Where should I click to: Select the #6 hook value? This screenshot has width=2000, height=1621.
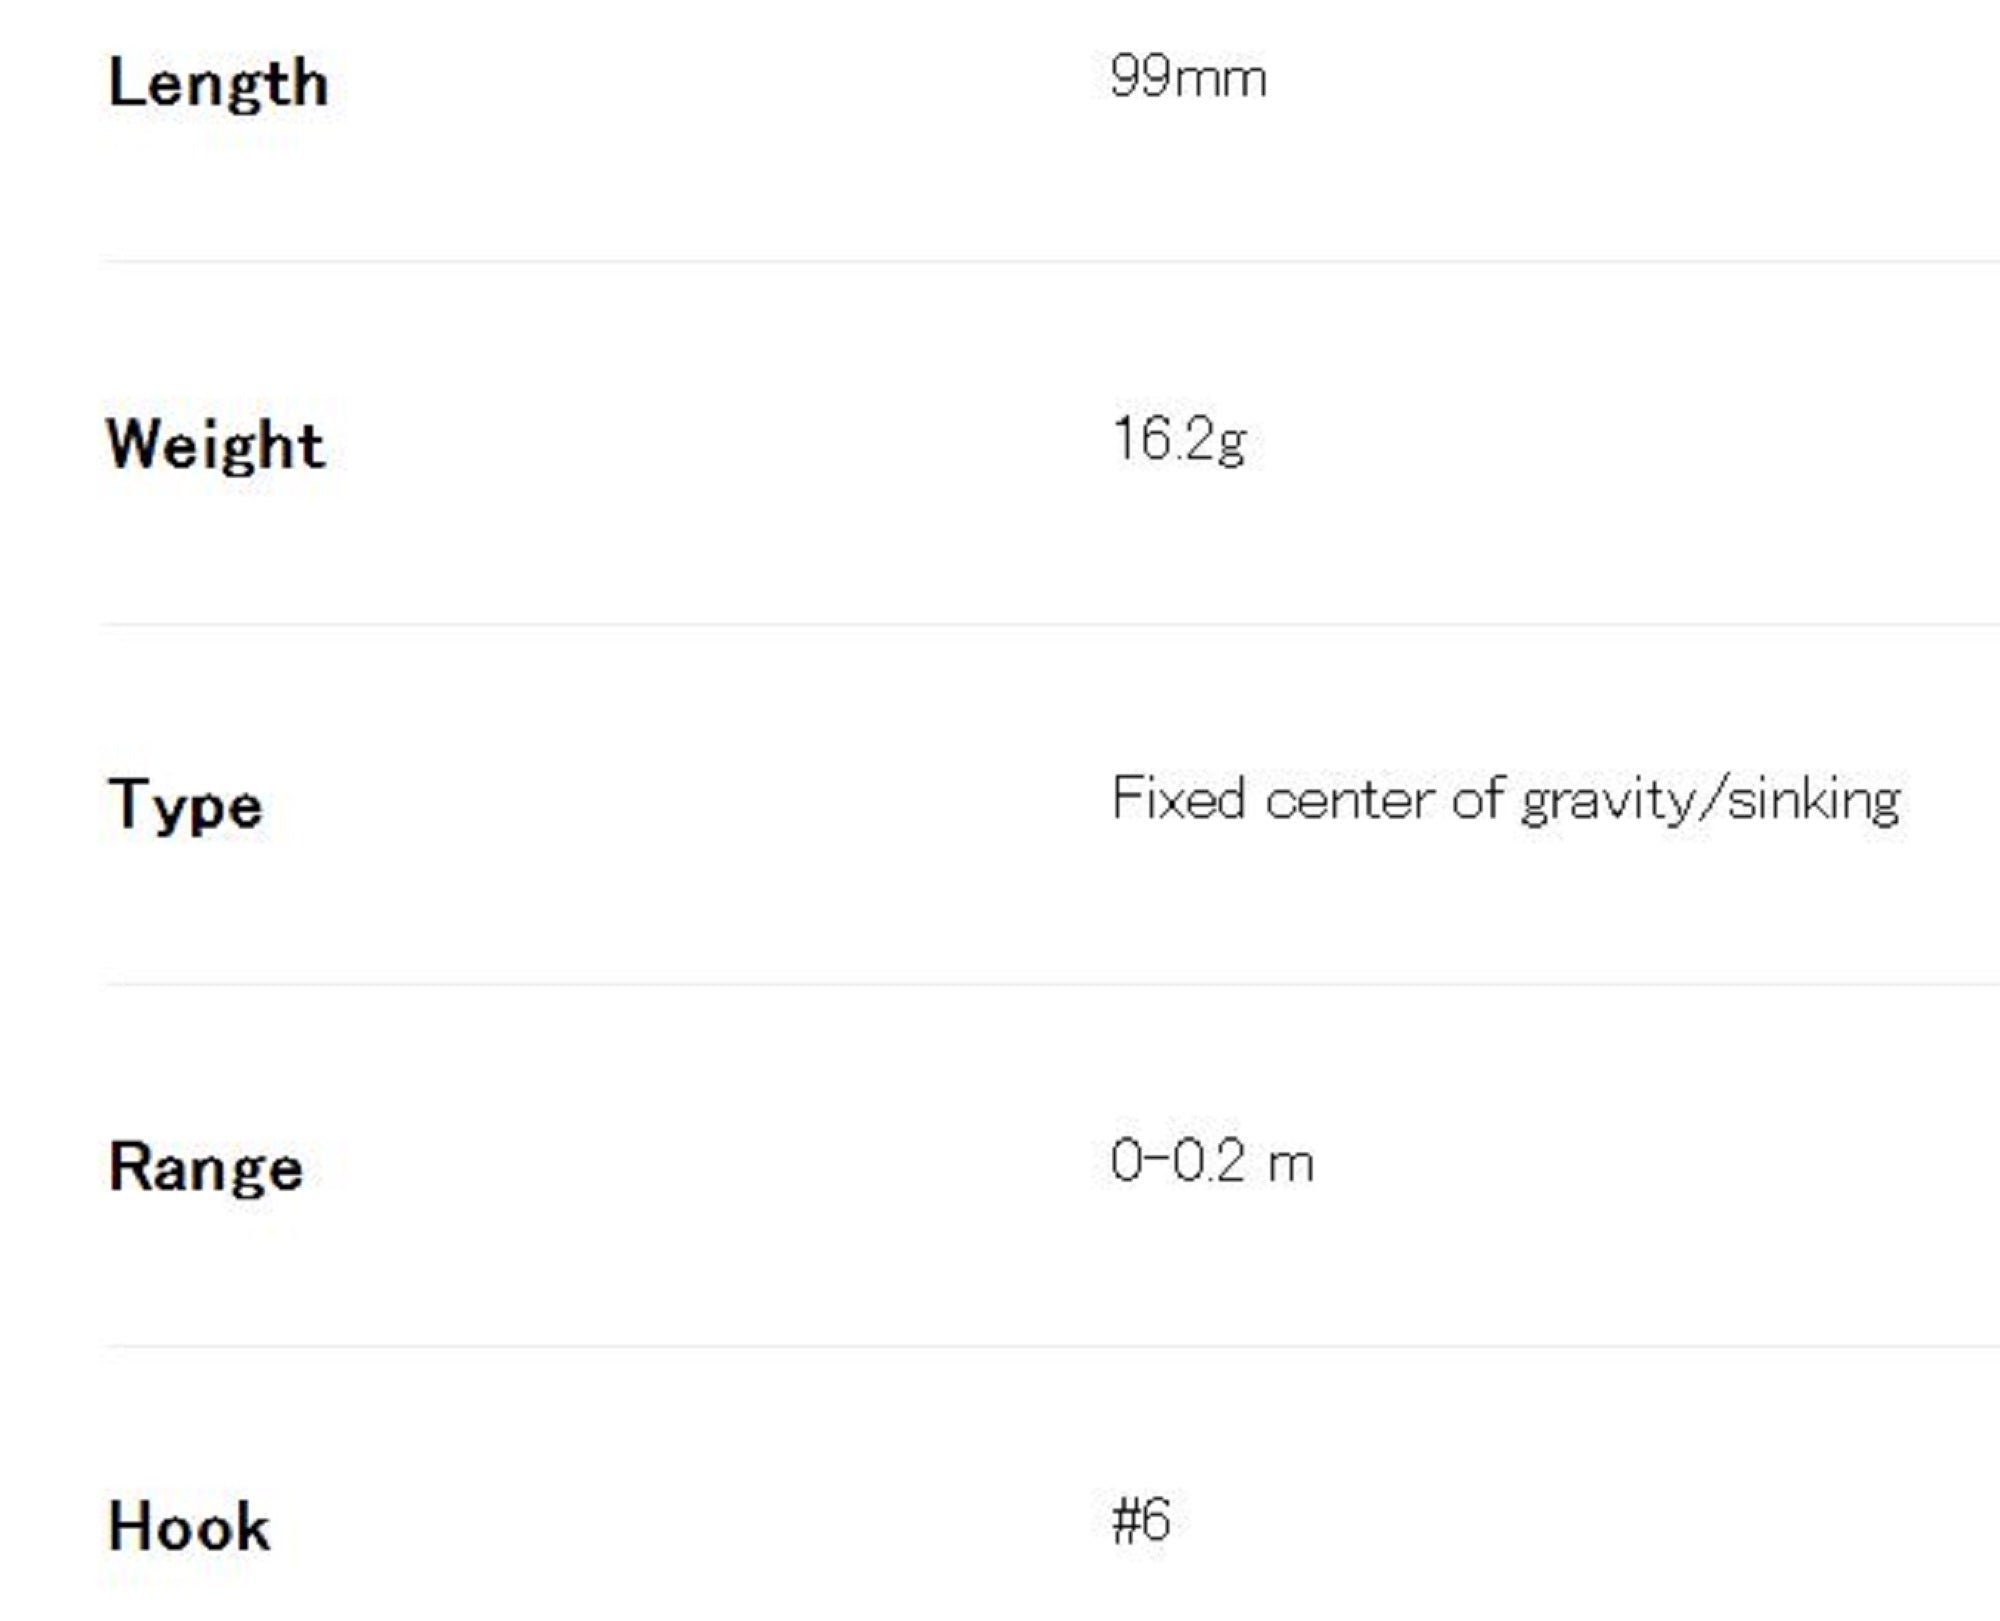pyautogui.click(x=1141, y=1521)
